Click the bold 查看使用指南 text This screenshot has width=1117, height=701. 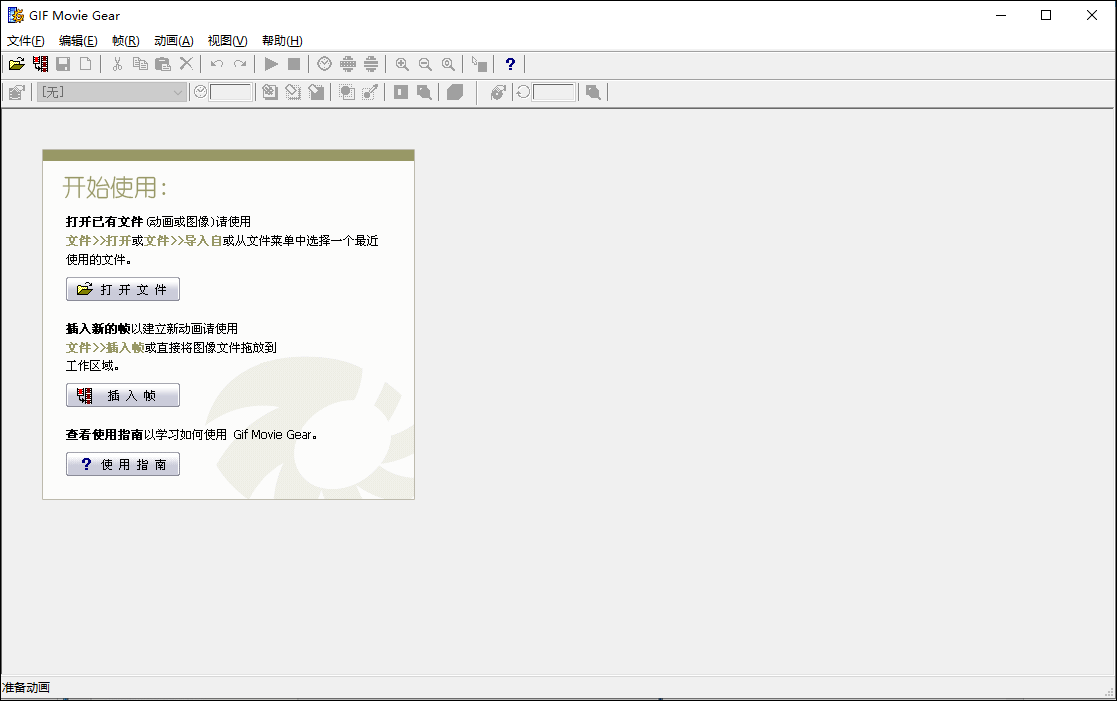coord(104,435)
